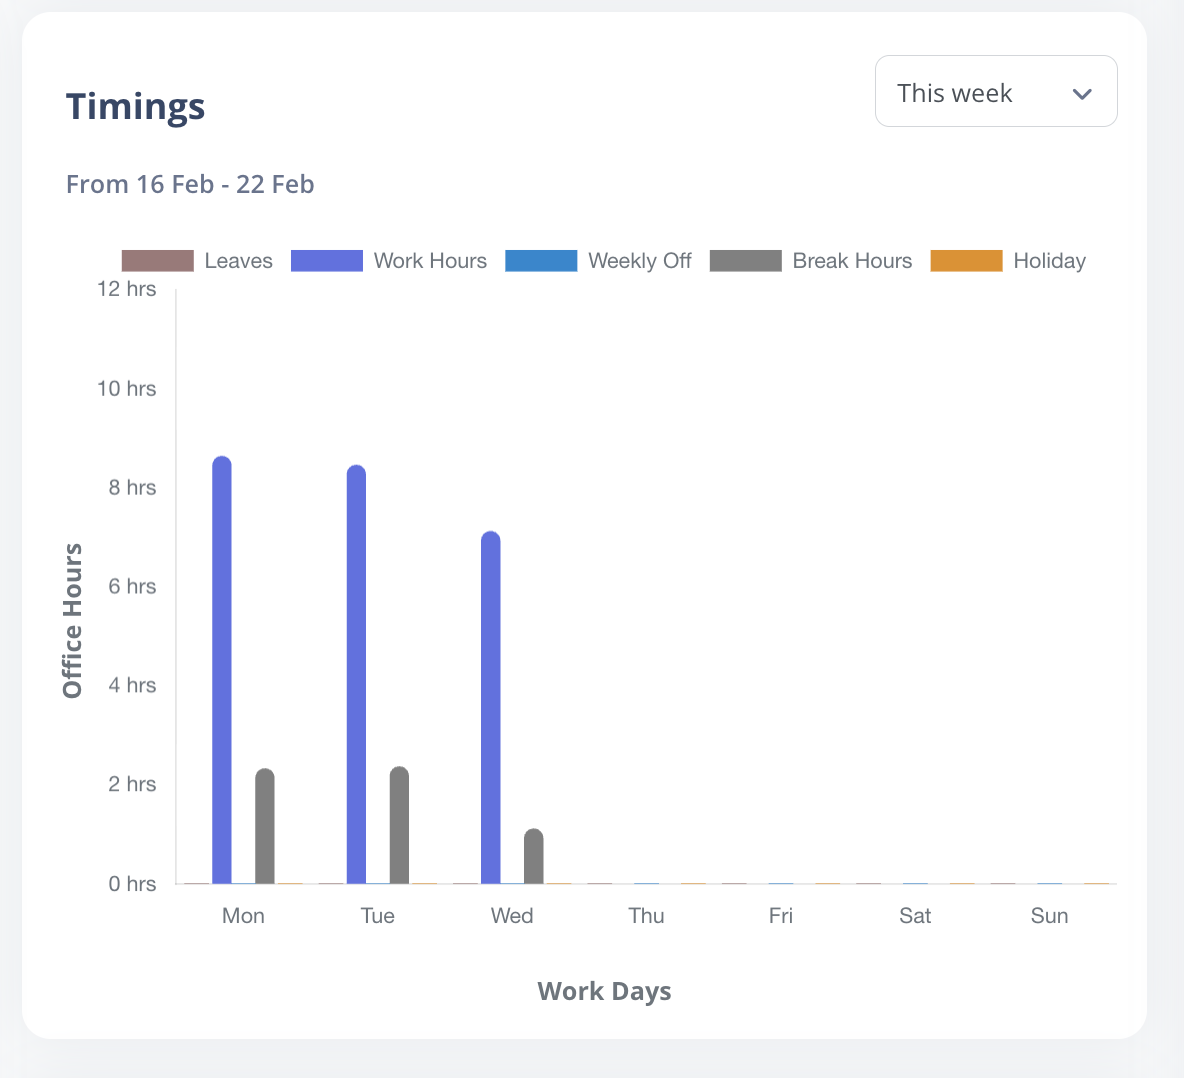Toggle the Leaves legend color swatch
Viewport: 1184px width, 1078px height.
coord(158,260)
